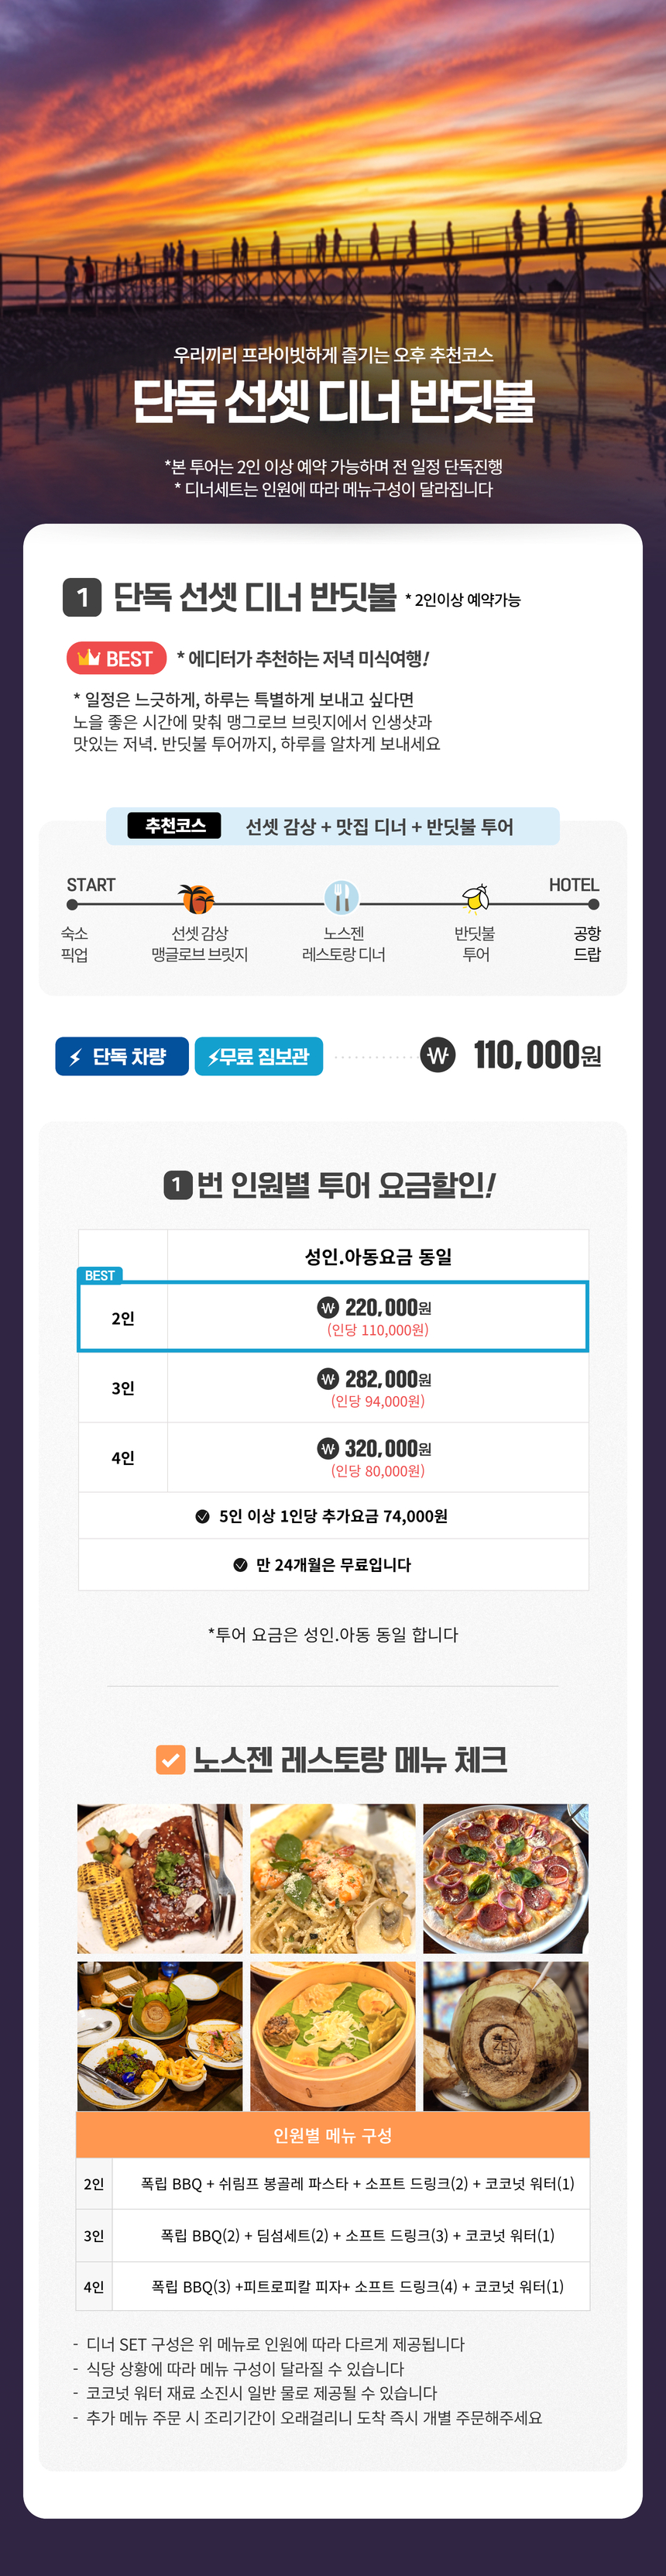Open the pepperoni pizza photo
Screen dimensions: 666x2576
point(505,1878)
